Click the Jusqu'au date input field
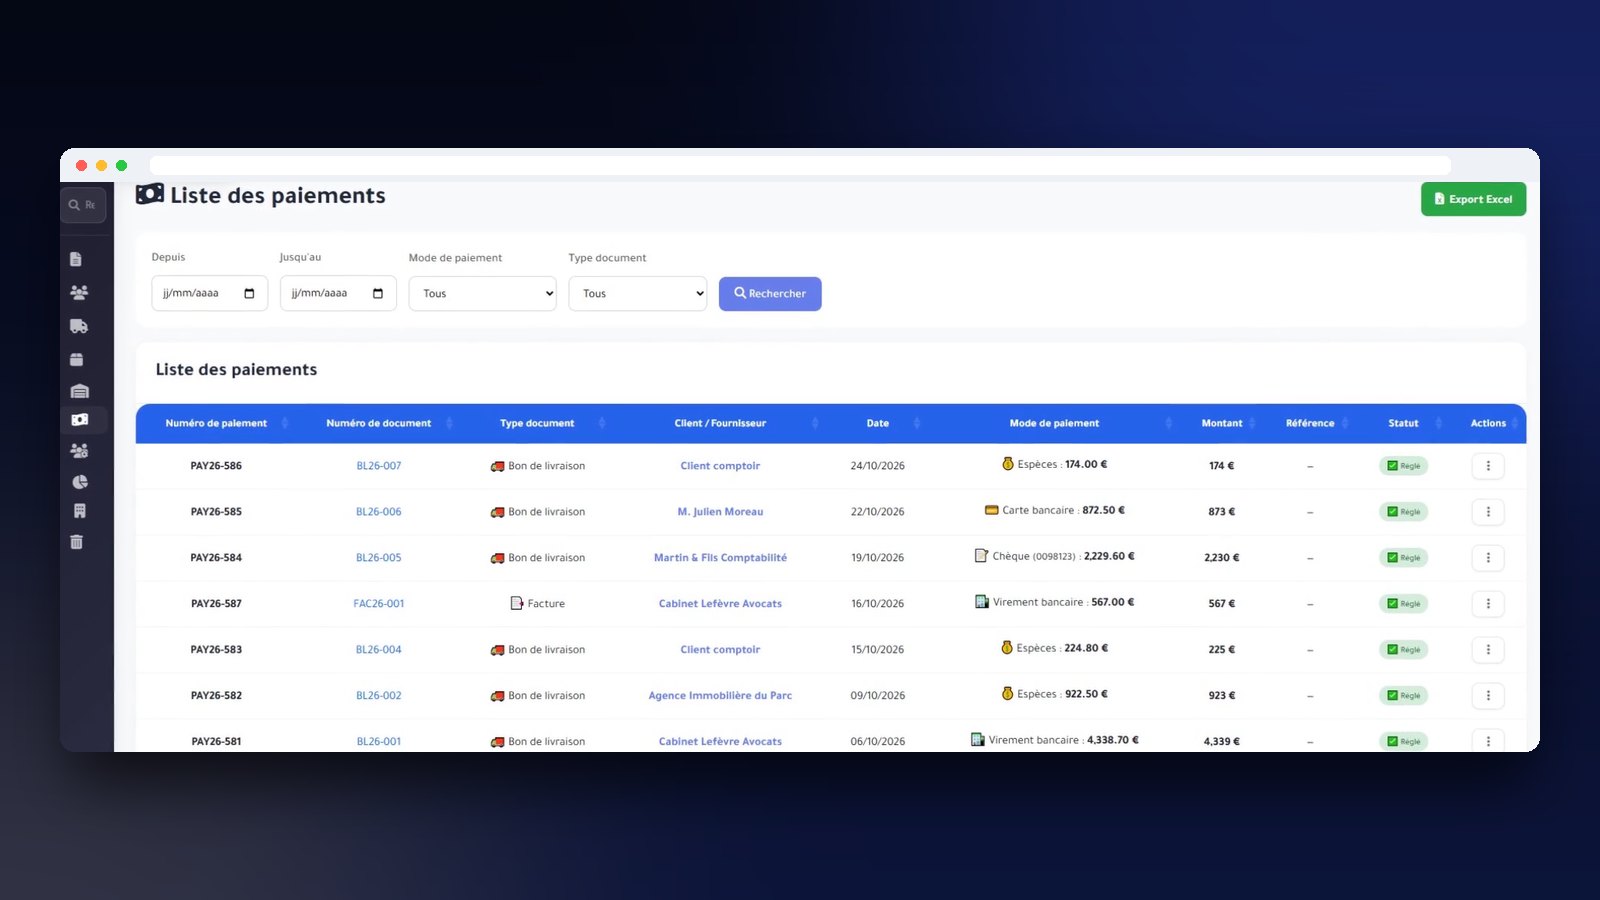 tap(338, 293)
